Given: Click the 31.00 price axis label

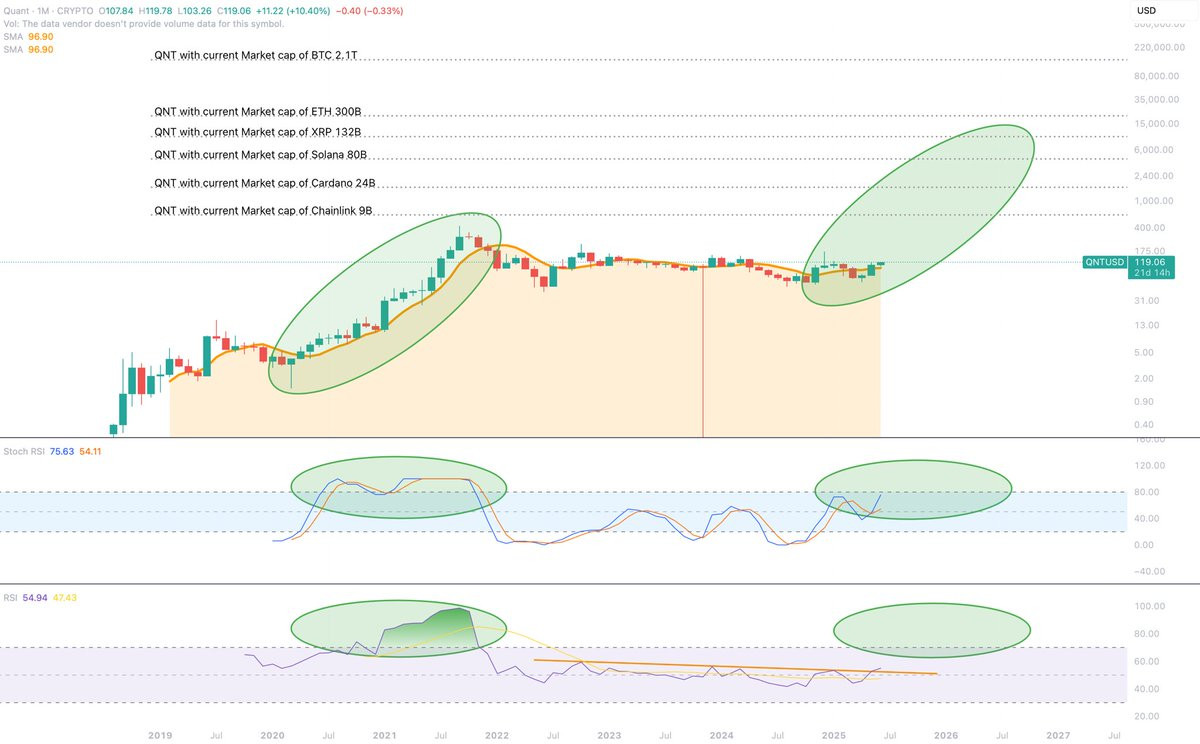Looking at the screenshot, I should 1147,299.
